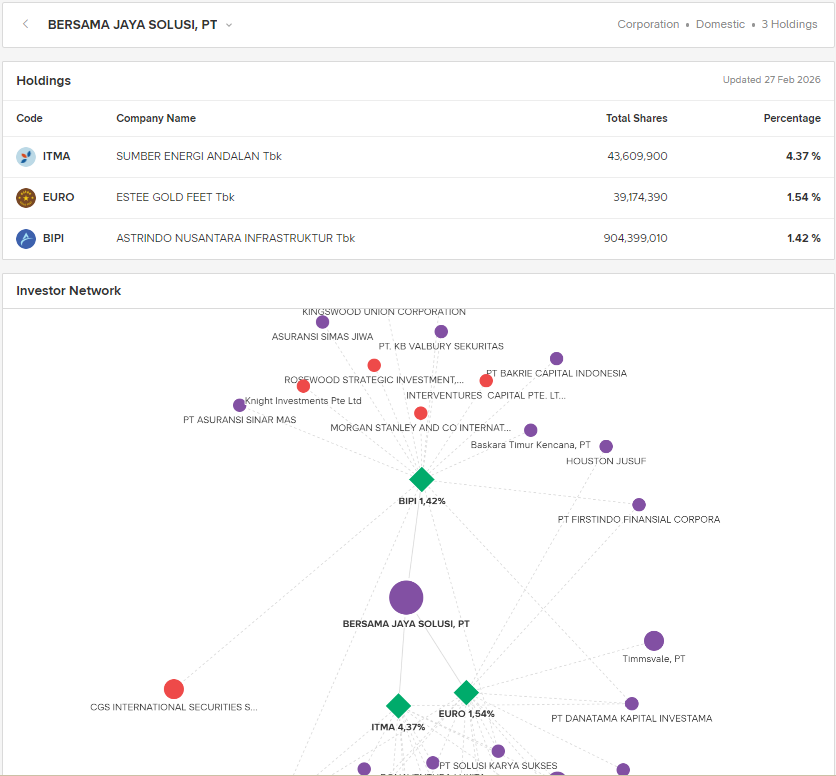Click the Company Name column header

156,118
